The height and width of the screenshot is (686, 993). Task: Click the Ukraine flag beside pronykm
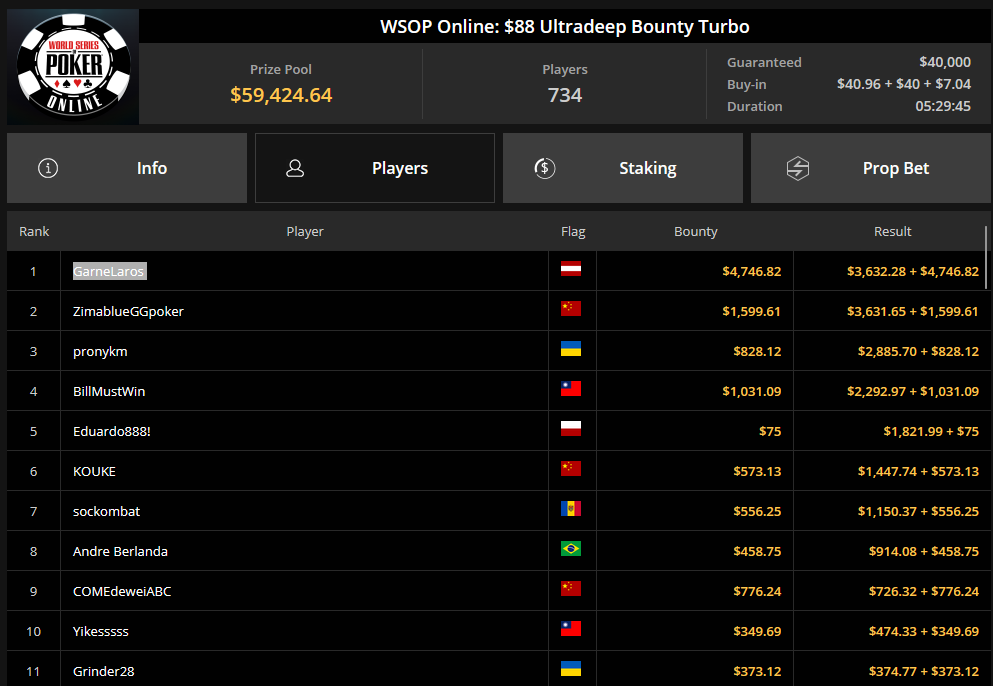571,349
